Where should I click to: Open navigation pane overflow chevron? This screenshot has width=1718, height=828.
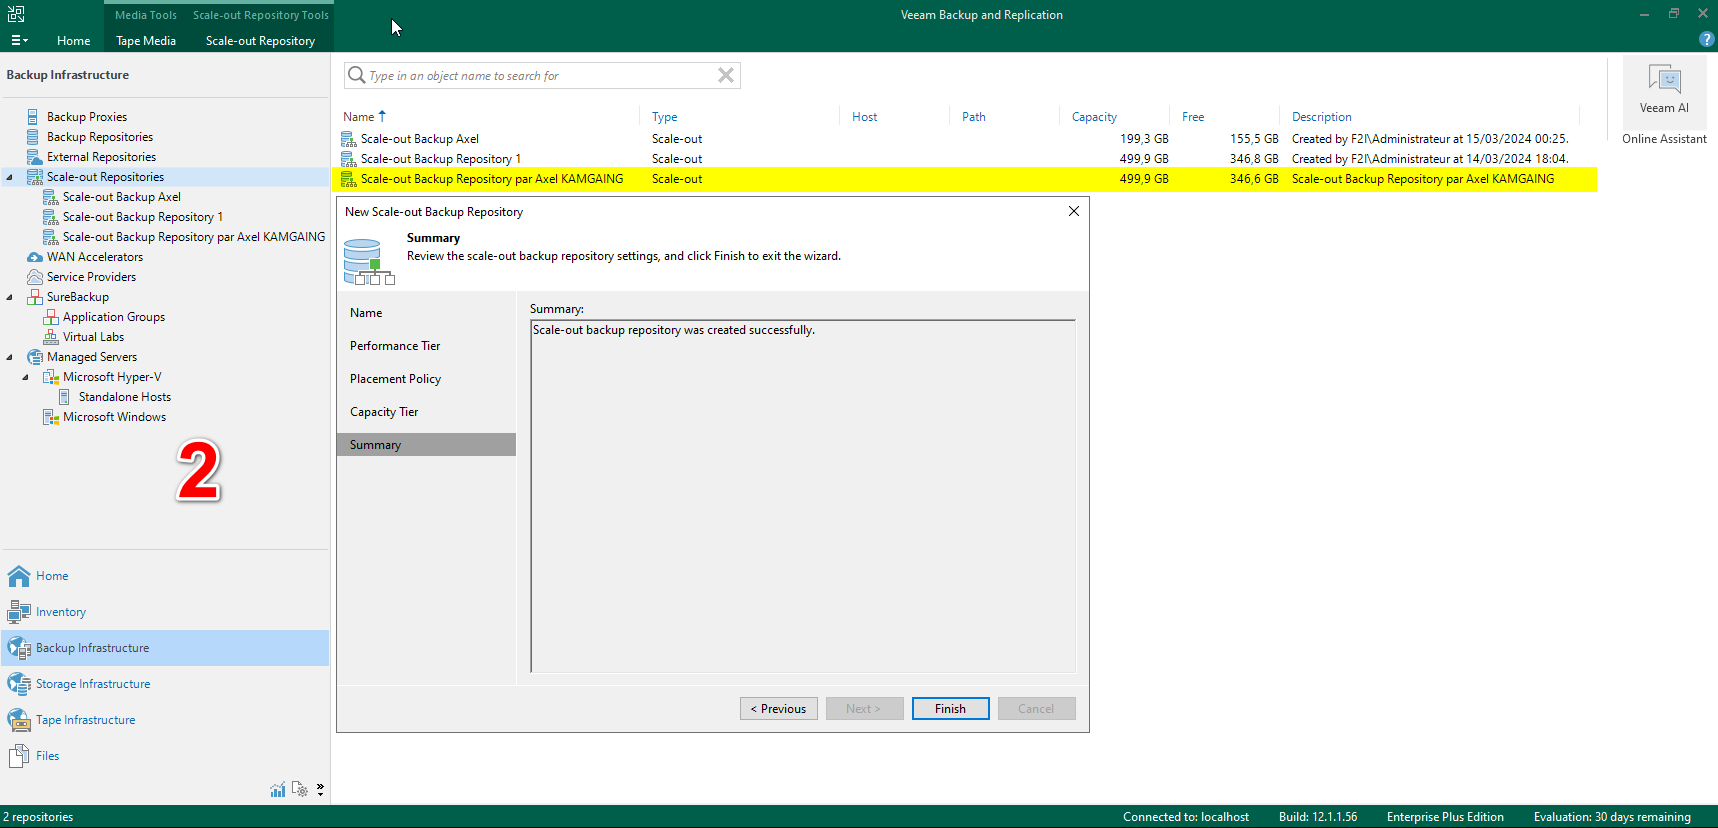(x=320, y=790)
